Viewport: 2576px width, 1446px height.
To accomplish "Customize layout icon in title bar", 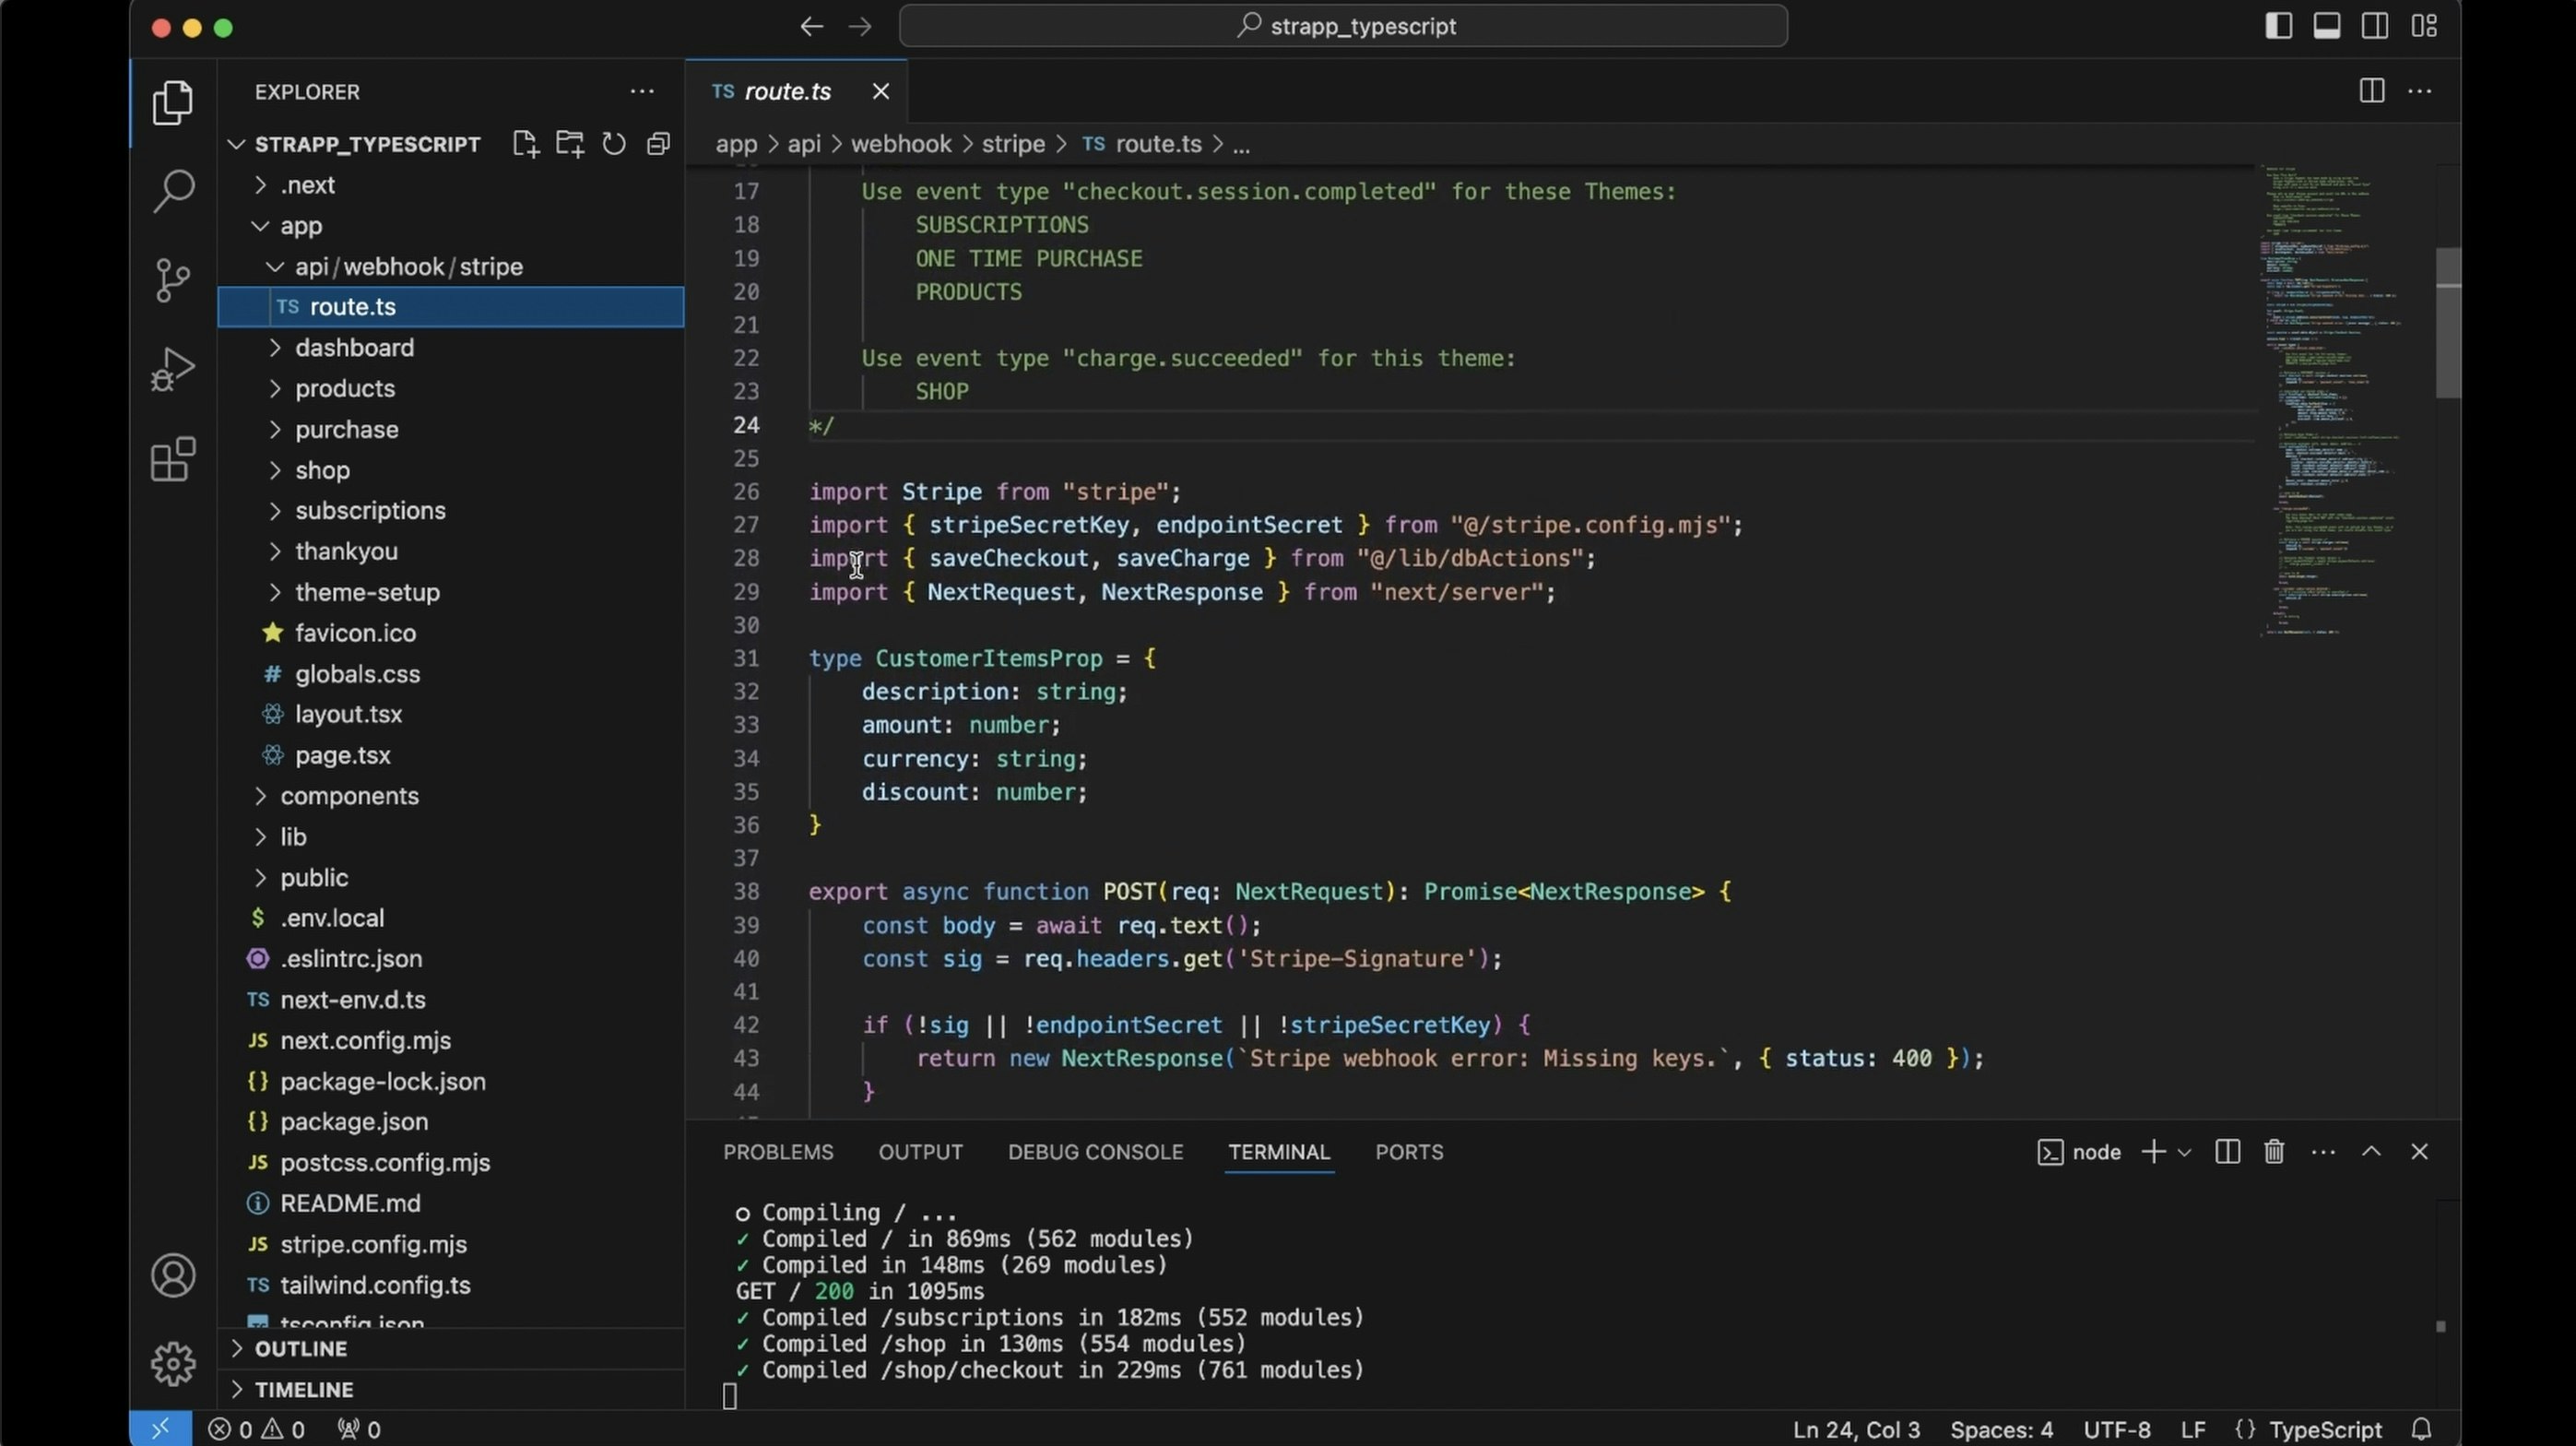I will [x=2424, y=26].
